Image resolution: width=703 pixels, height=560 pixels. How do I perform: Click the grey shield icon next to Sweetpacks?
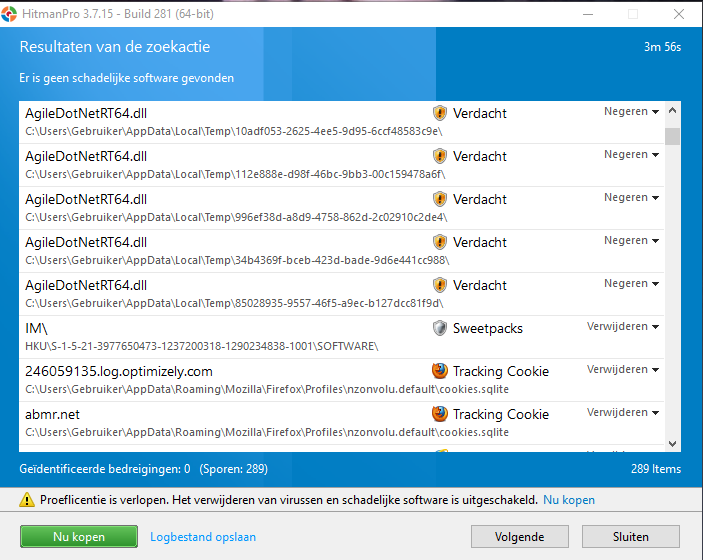440,328
